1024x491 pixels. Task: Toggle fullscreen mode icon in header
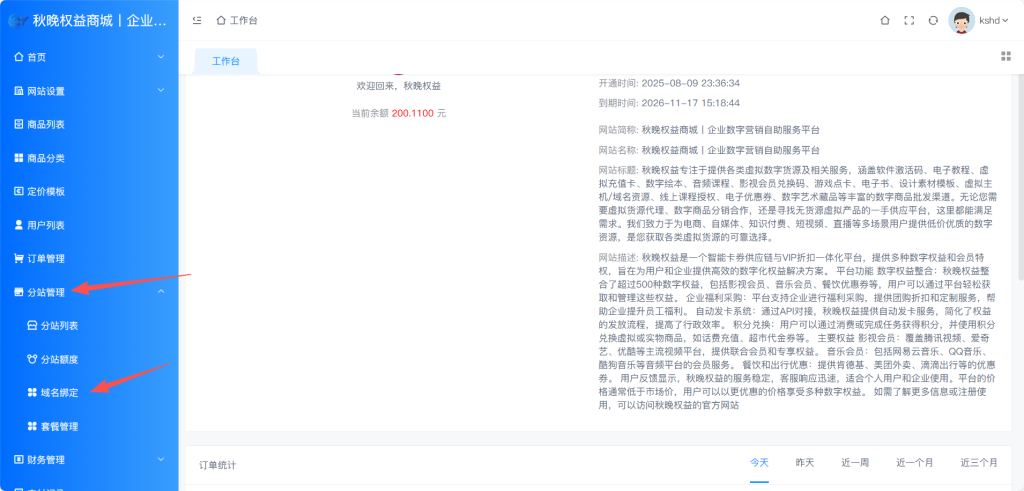[909, 20]
